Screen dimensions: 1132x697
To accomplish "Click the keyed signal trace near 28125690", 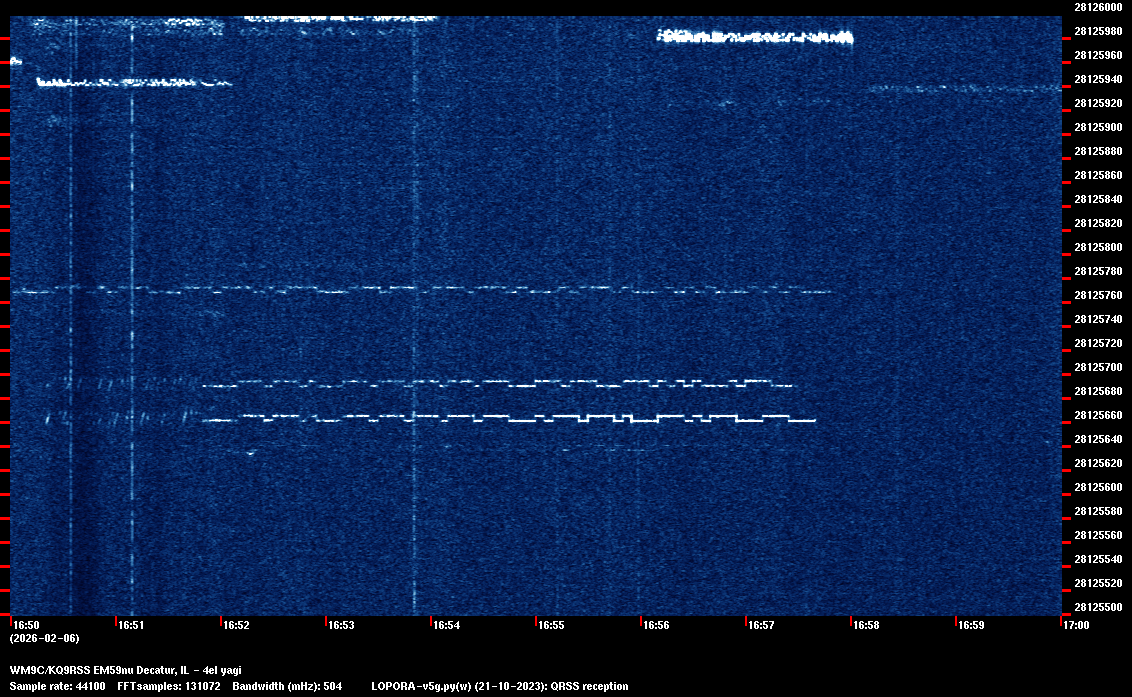I will [x=500, y=382].
